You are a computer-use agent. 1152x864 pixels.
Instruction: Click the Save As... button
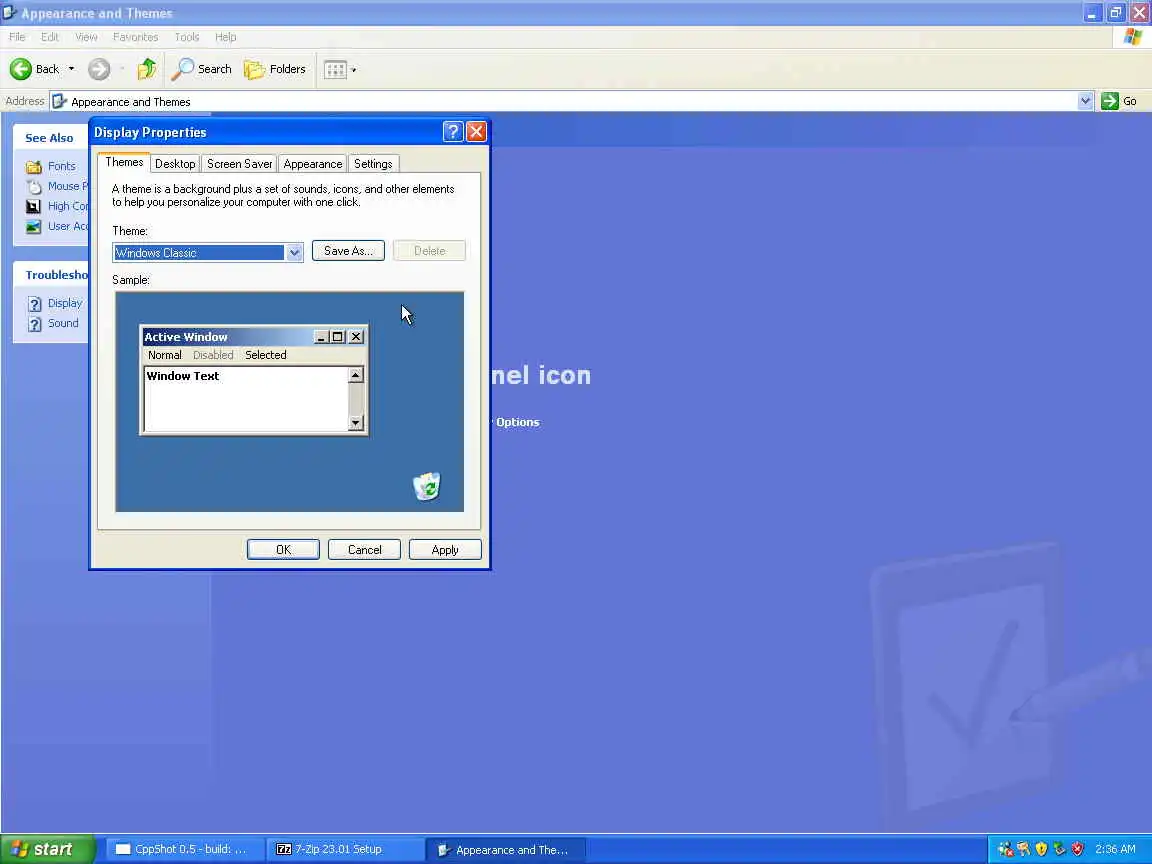click(x=348, y=251)
